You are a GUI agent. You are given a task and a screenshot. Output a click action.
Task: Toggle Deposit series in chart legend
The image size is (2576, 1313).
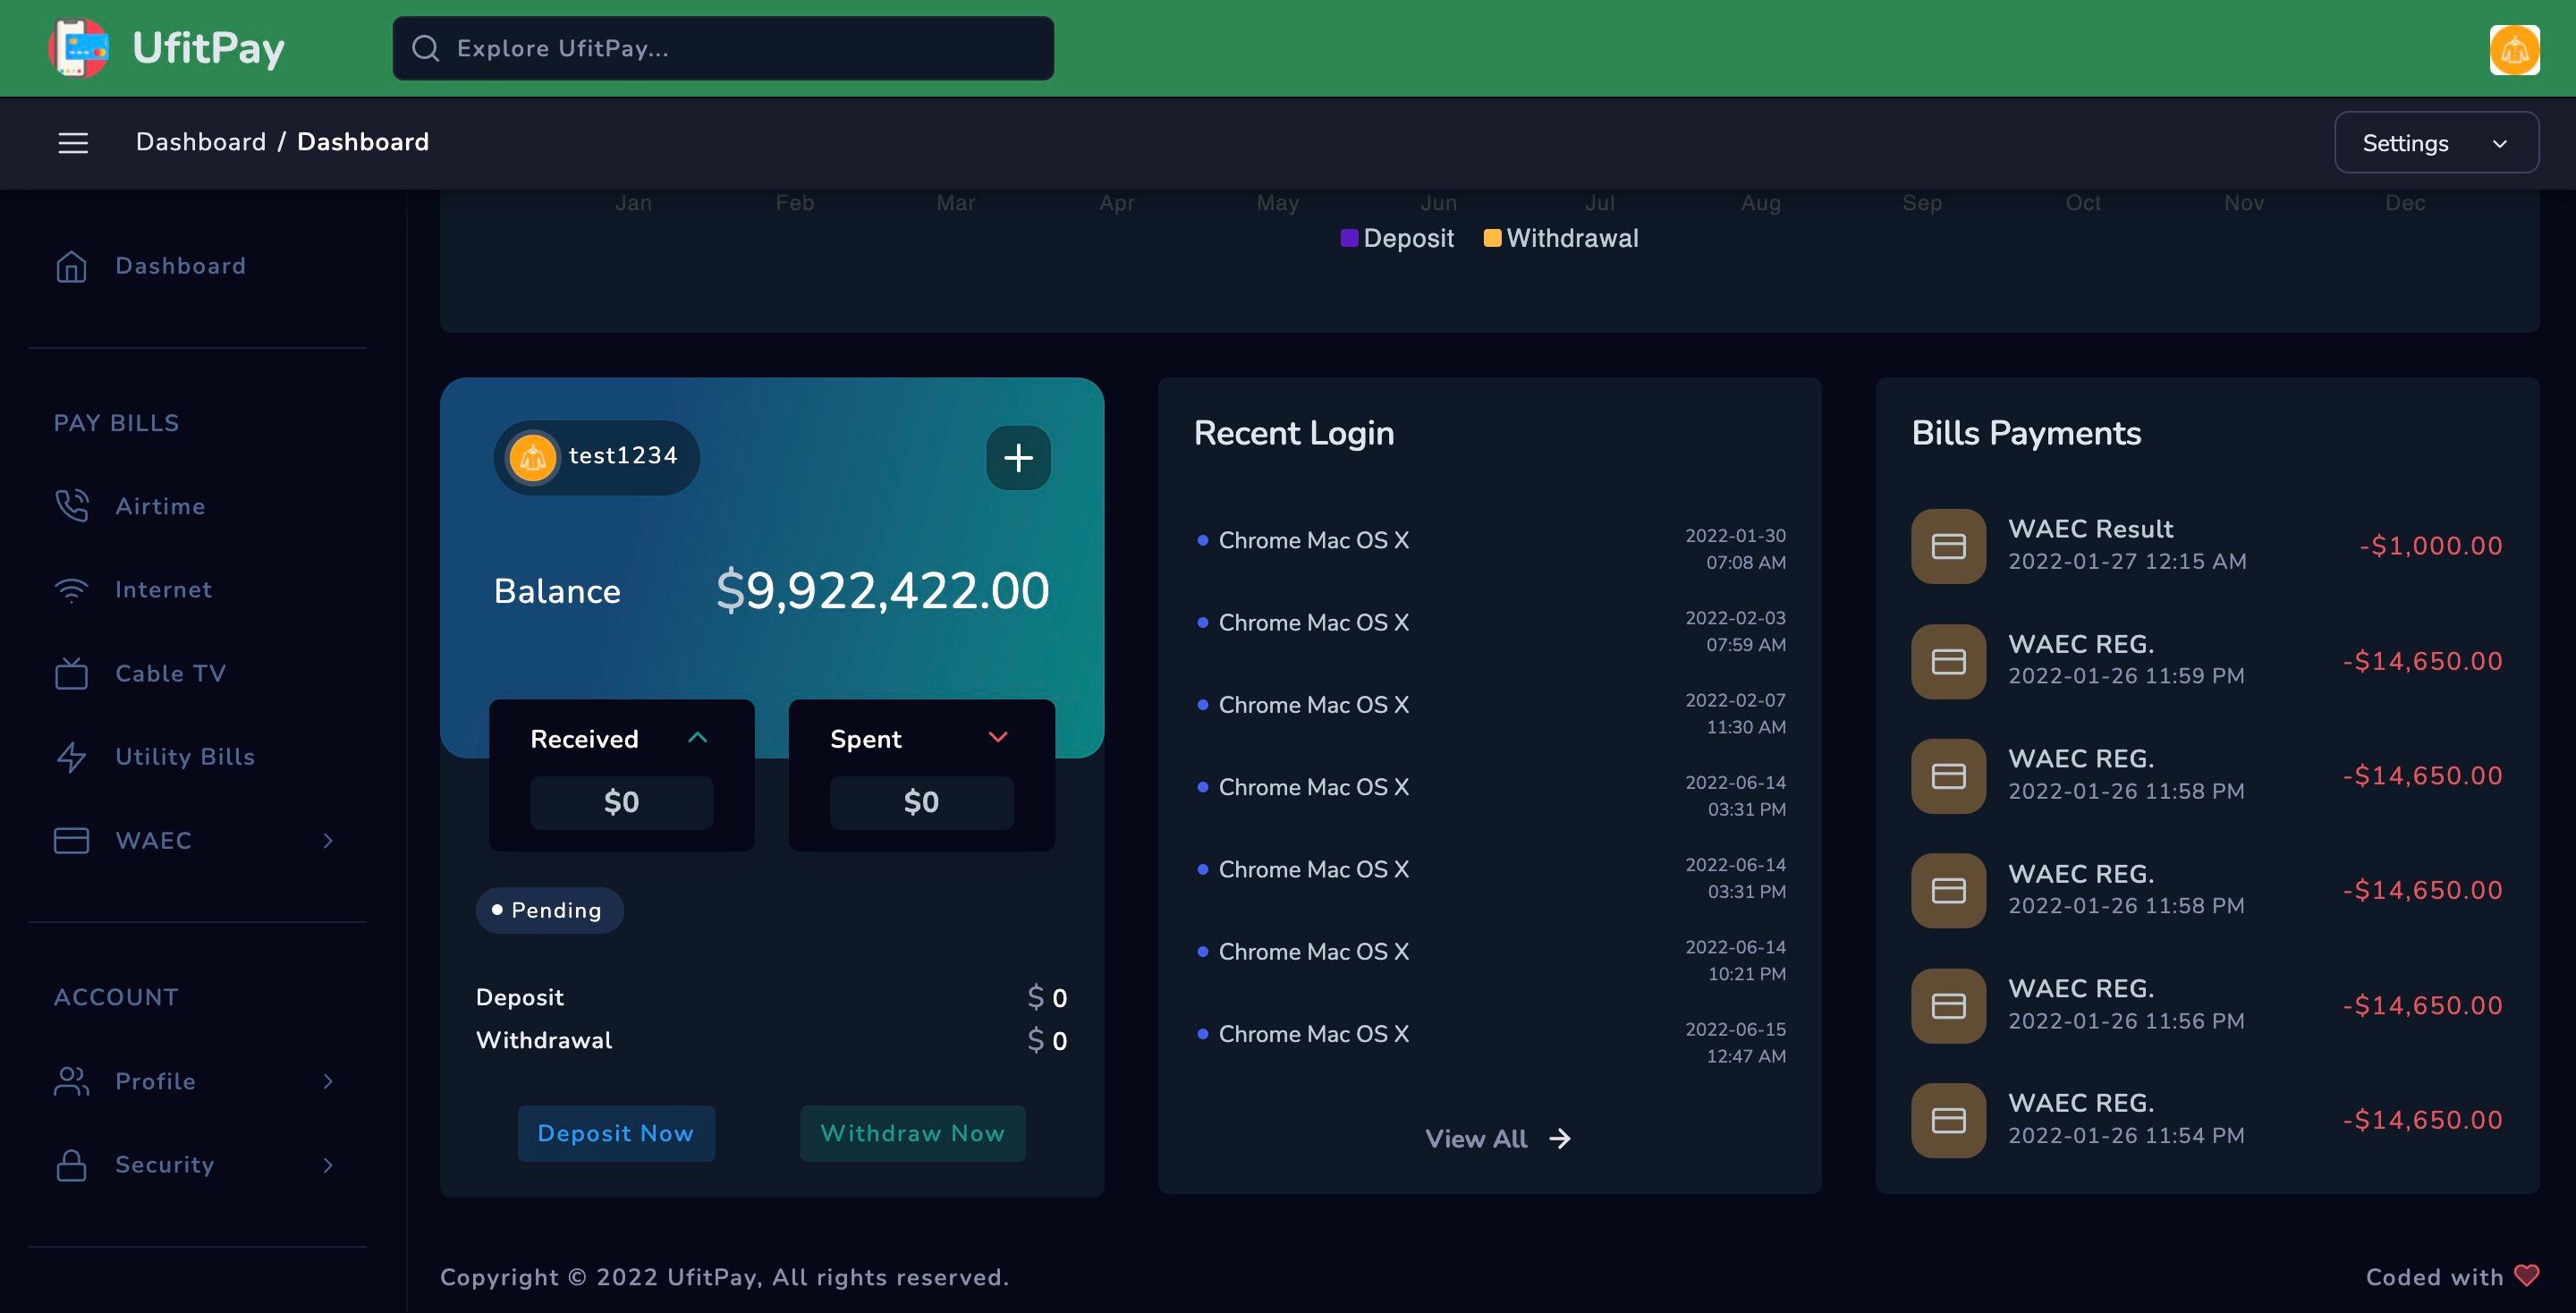point(1397,238)
